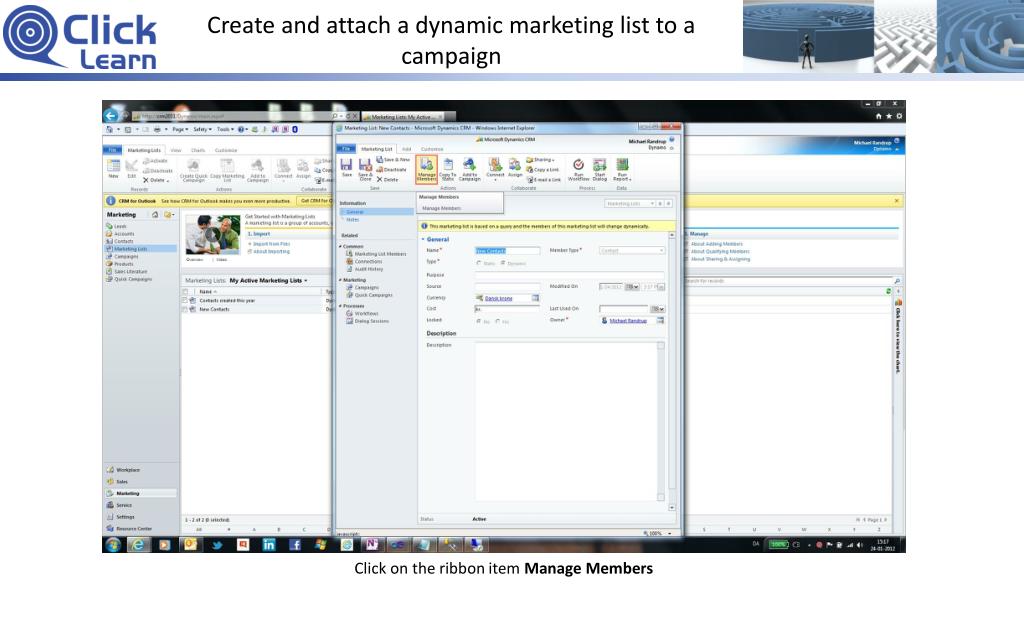
Task: Open the Michael Randrup owner link
Action: [x=628, y=321]
